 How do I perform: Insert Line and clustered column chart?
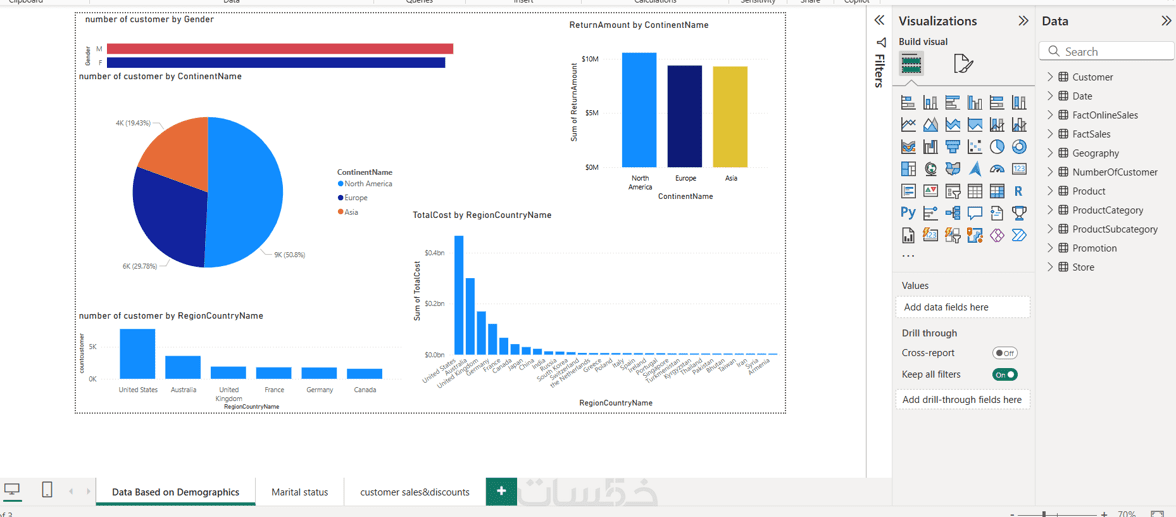[1019, 125]
